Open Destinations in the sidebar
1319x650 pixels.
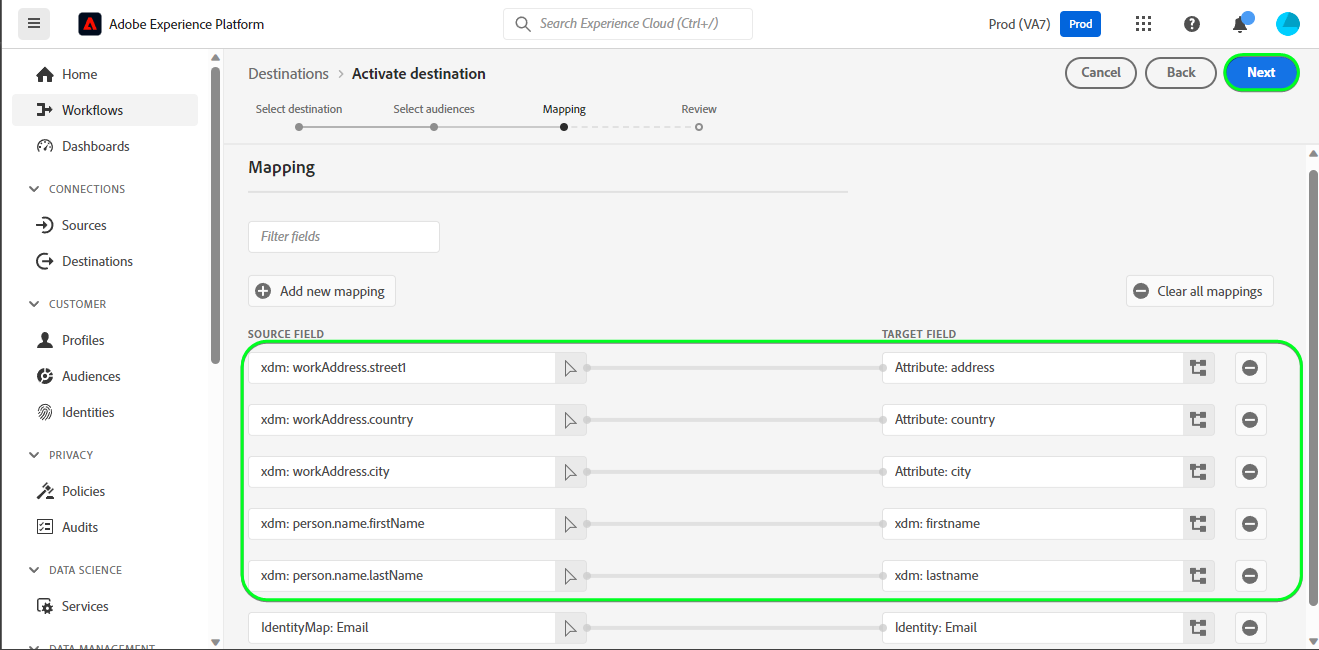(x=105, y=261)
